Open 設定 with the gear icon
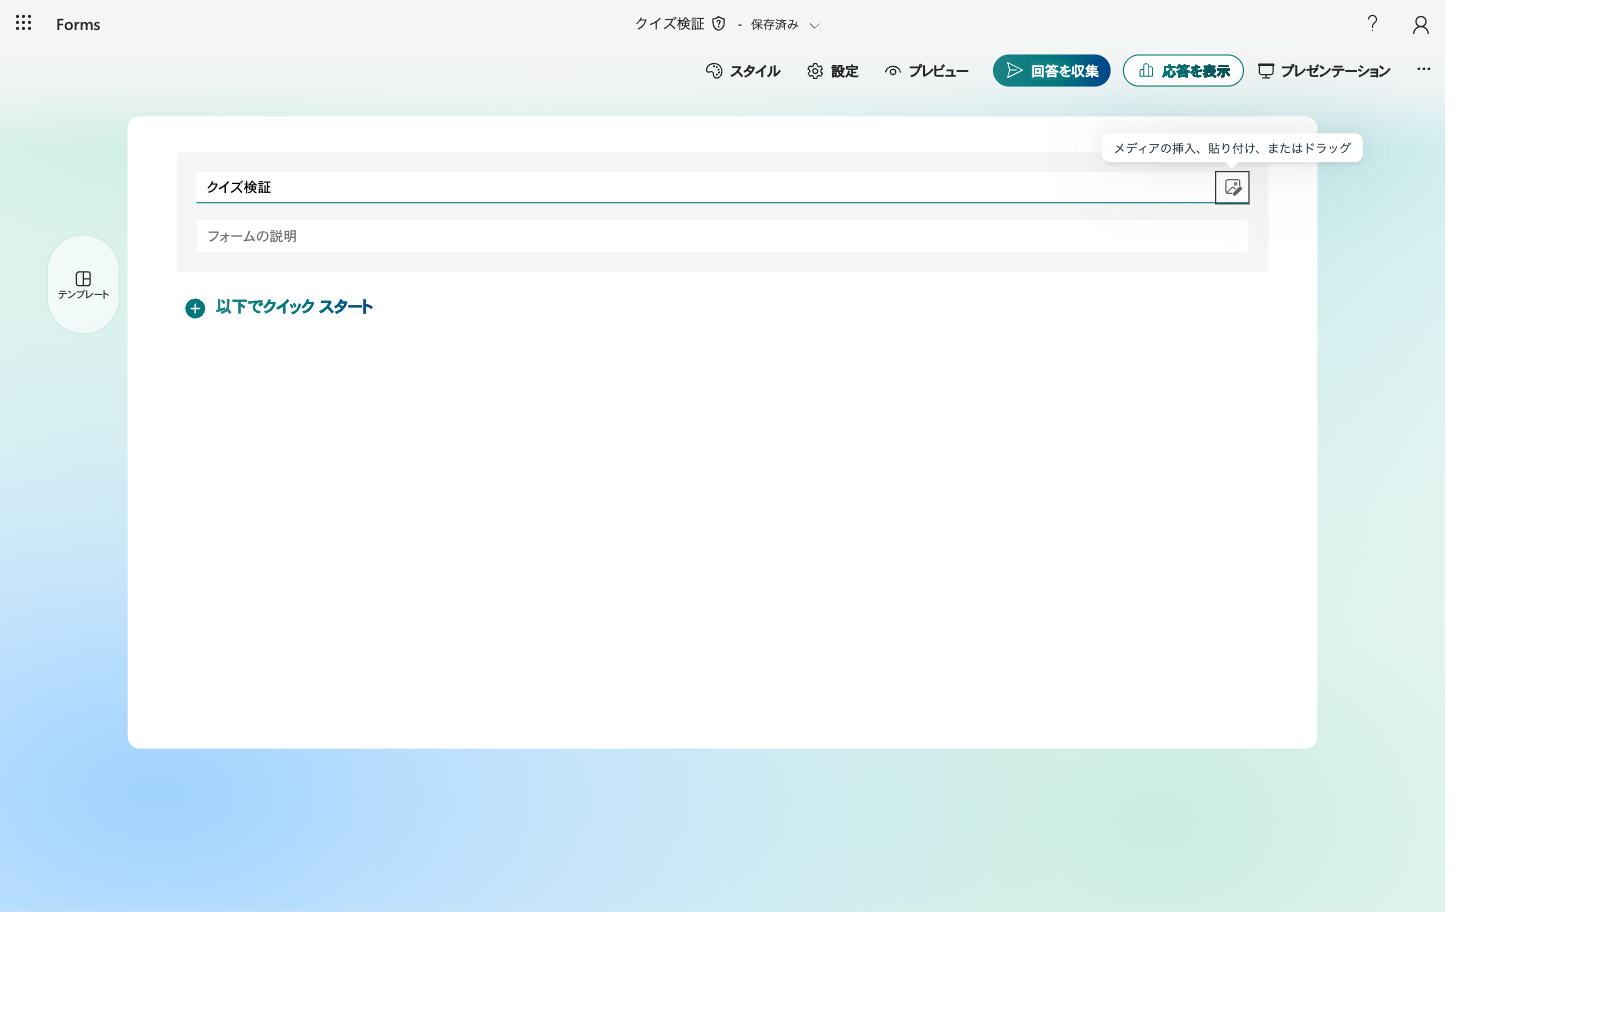Viewport: 1605px width, 1013px height. pos(833,71)
